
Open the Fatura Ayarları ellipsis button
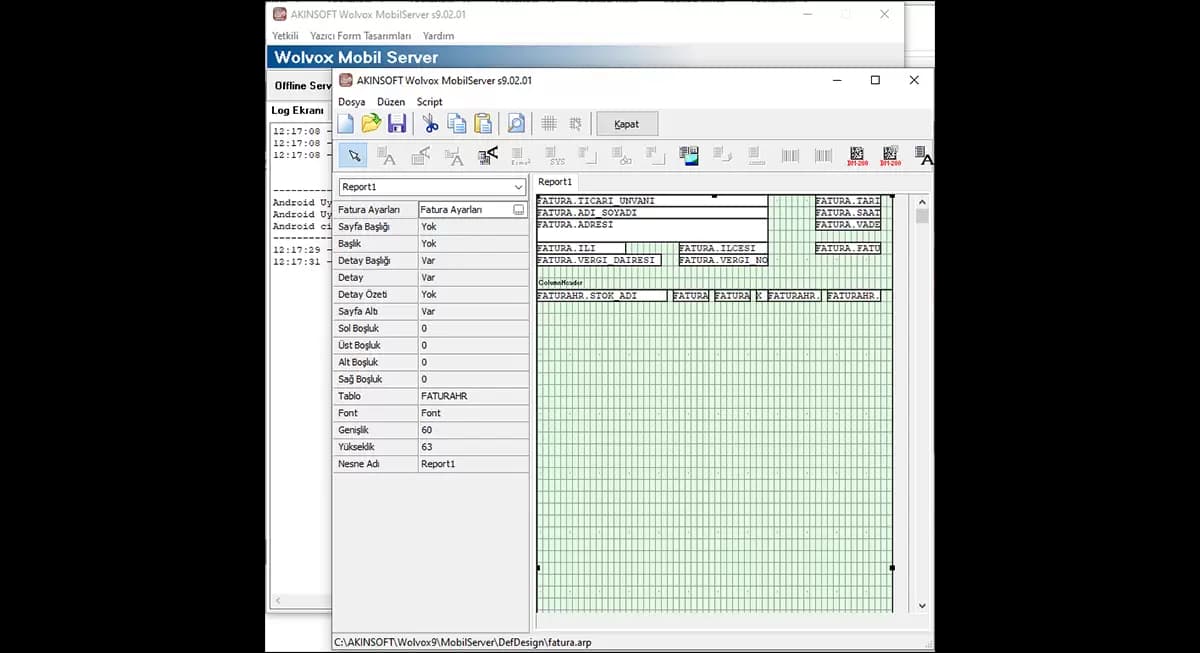tap(519, 210)
